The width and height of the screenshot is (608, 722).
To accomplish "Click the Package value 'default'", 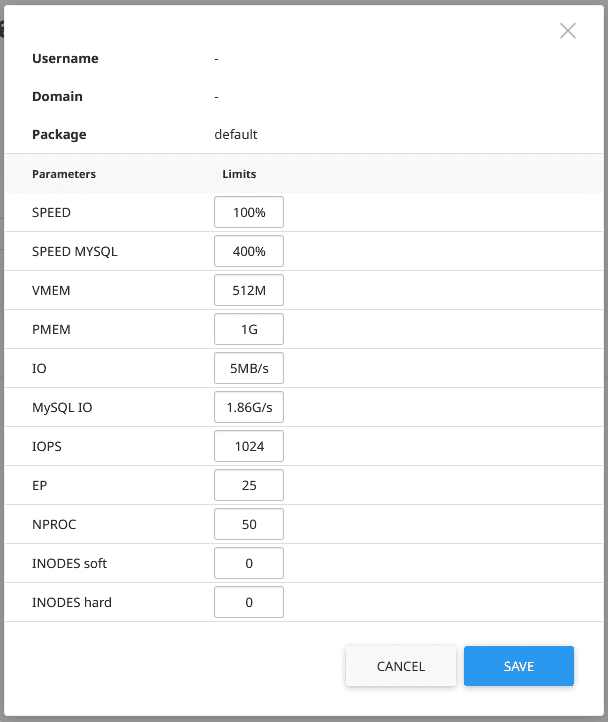I will click(x=236, y=135).
